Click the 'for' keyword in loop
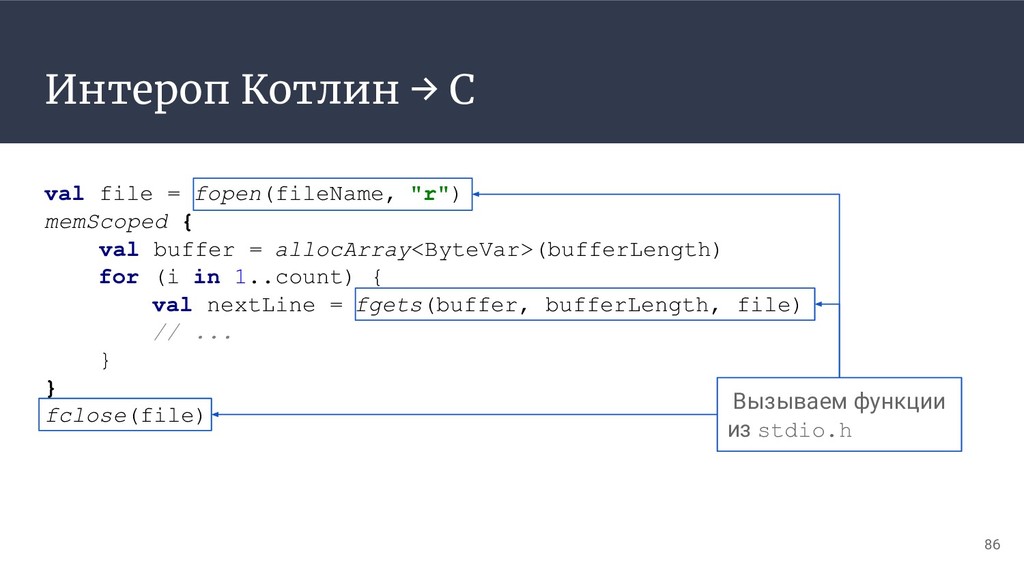 tap(119, 277)
